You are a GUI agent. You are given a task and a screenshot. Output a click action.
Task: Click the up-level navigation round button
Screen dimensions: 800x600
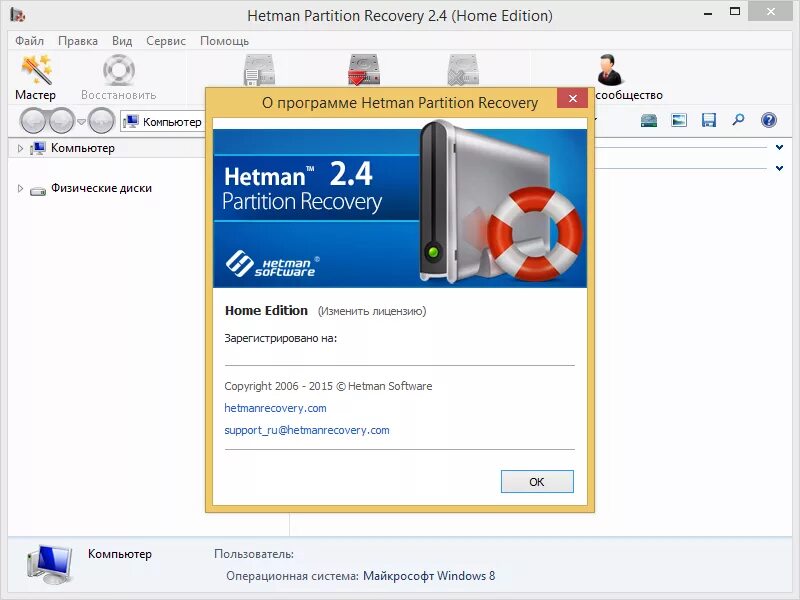pos(101,121)
